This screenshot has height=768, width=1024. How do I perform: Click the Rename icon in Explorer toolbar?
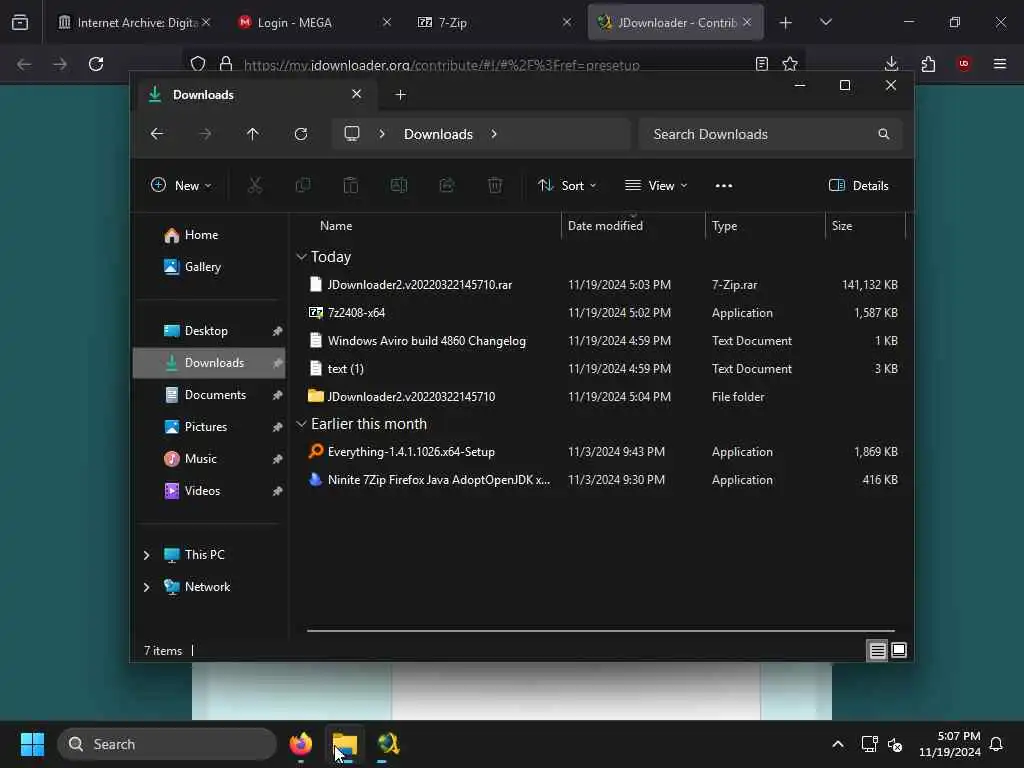pyautogui.click(x=398, y=185)
